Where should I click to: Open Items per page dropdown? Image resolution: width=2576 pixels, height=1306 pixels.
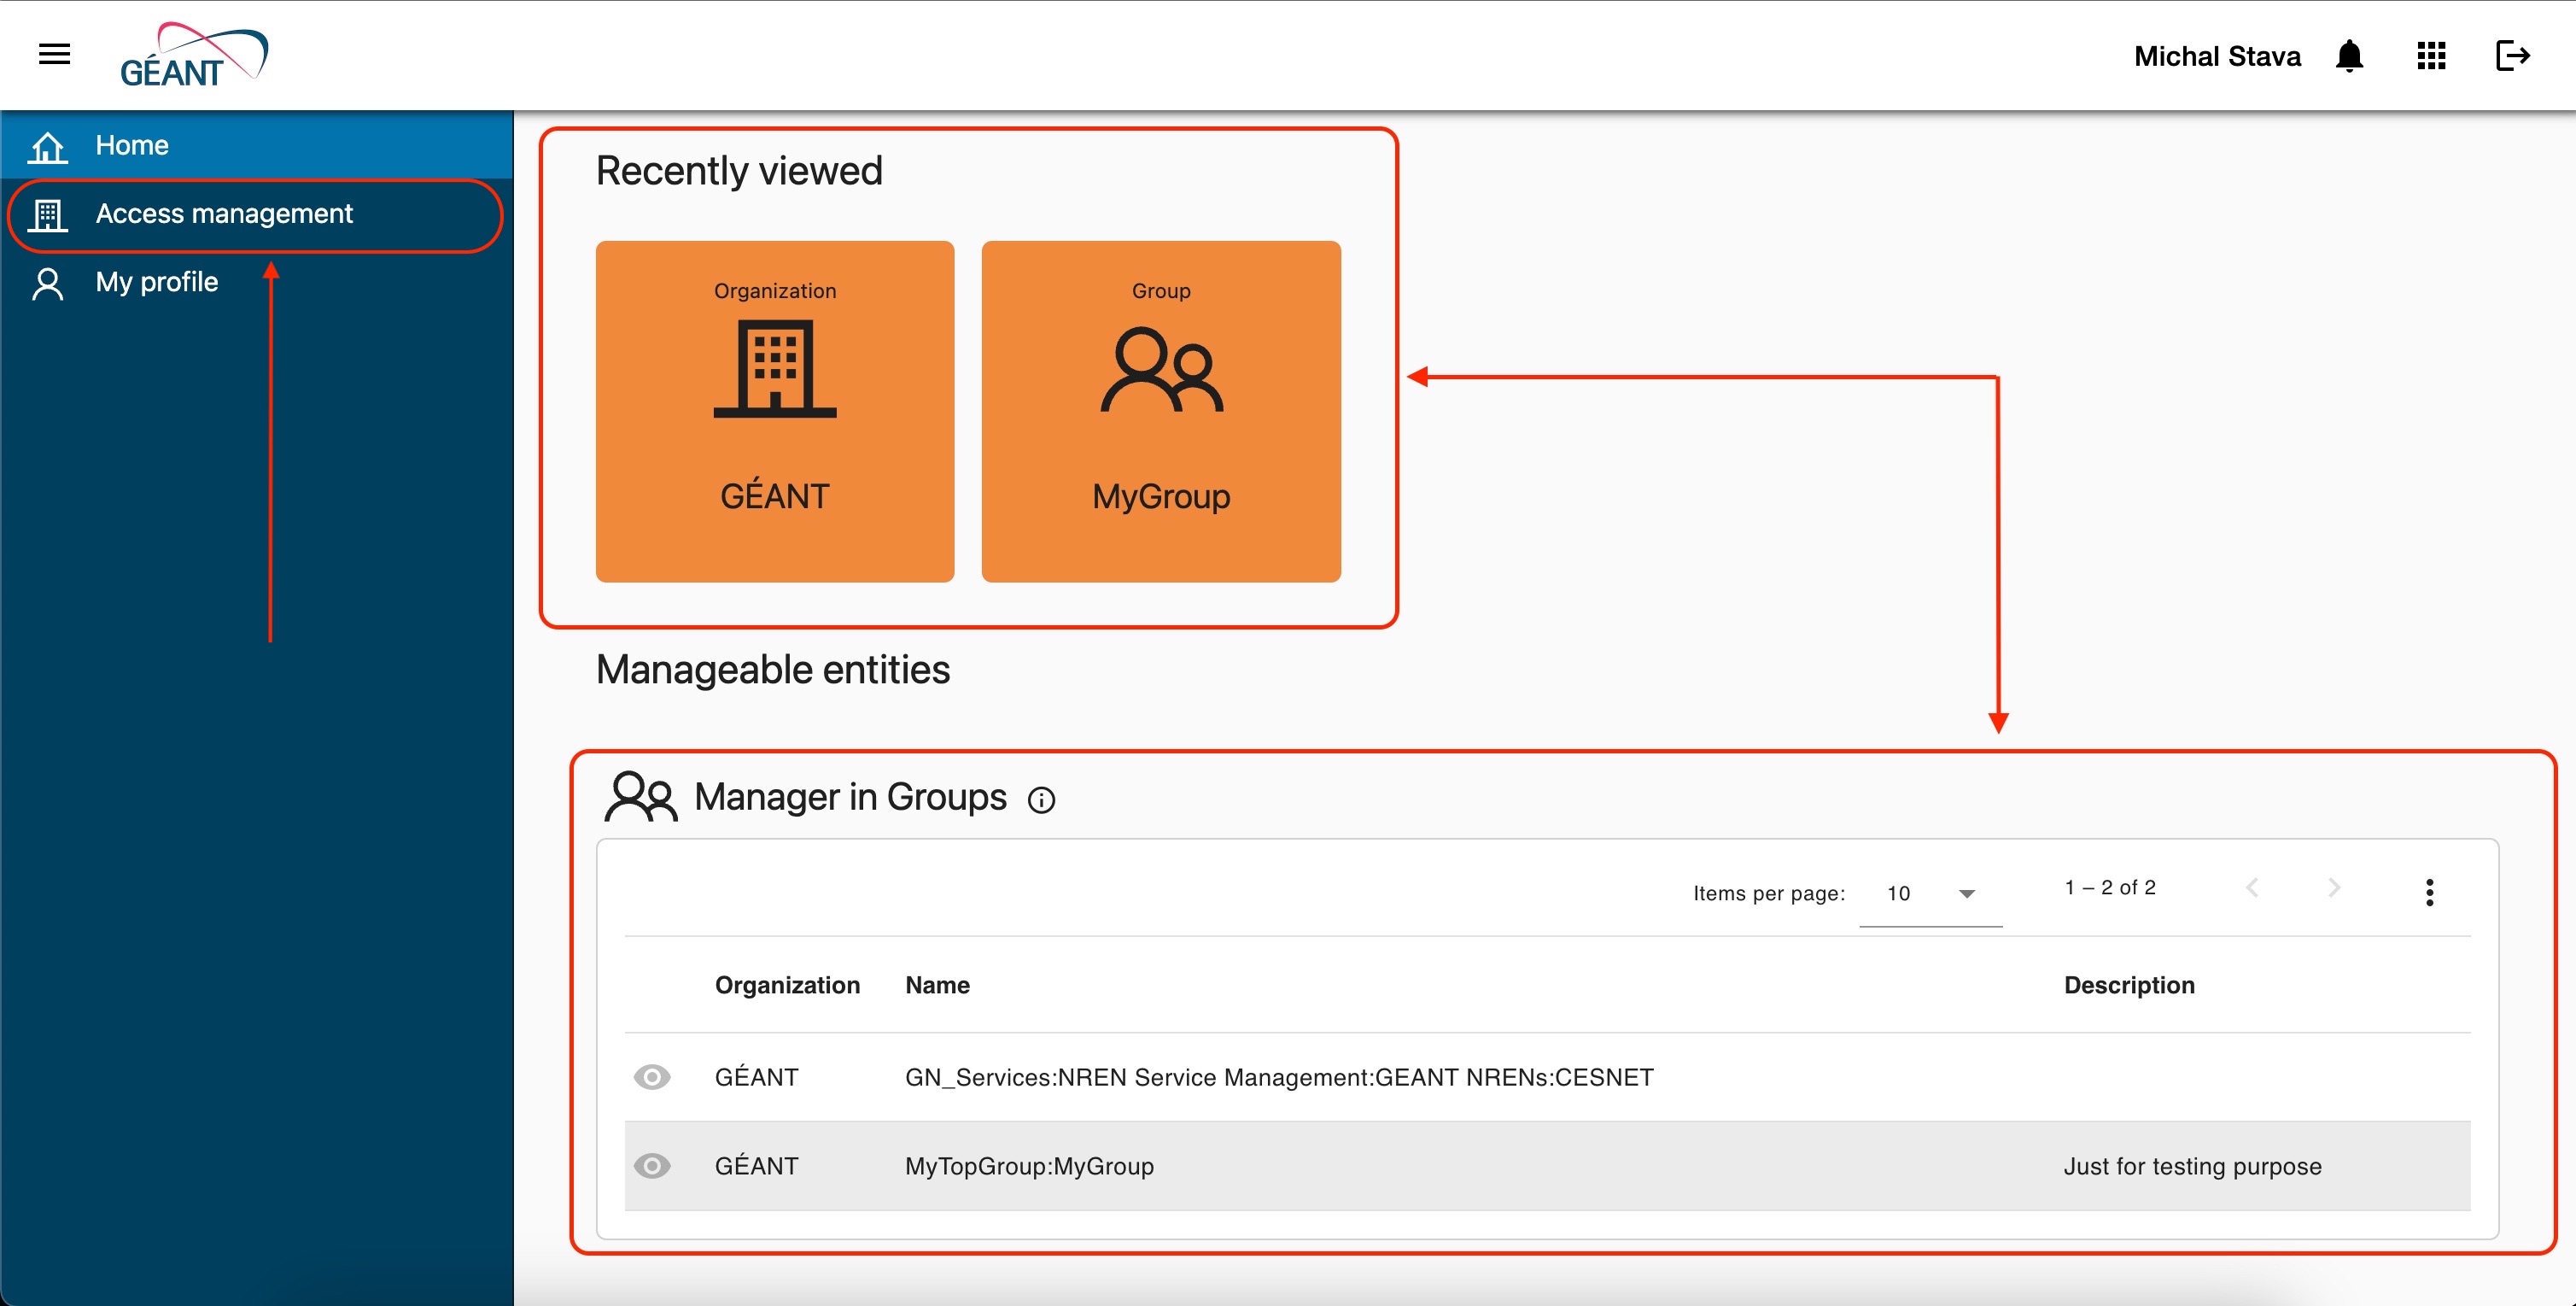(x=1930, y=893)
